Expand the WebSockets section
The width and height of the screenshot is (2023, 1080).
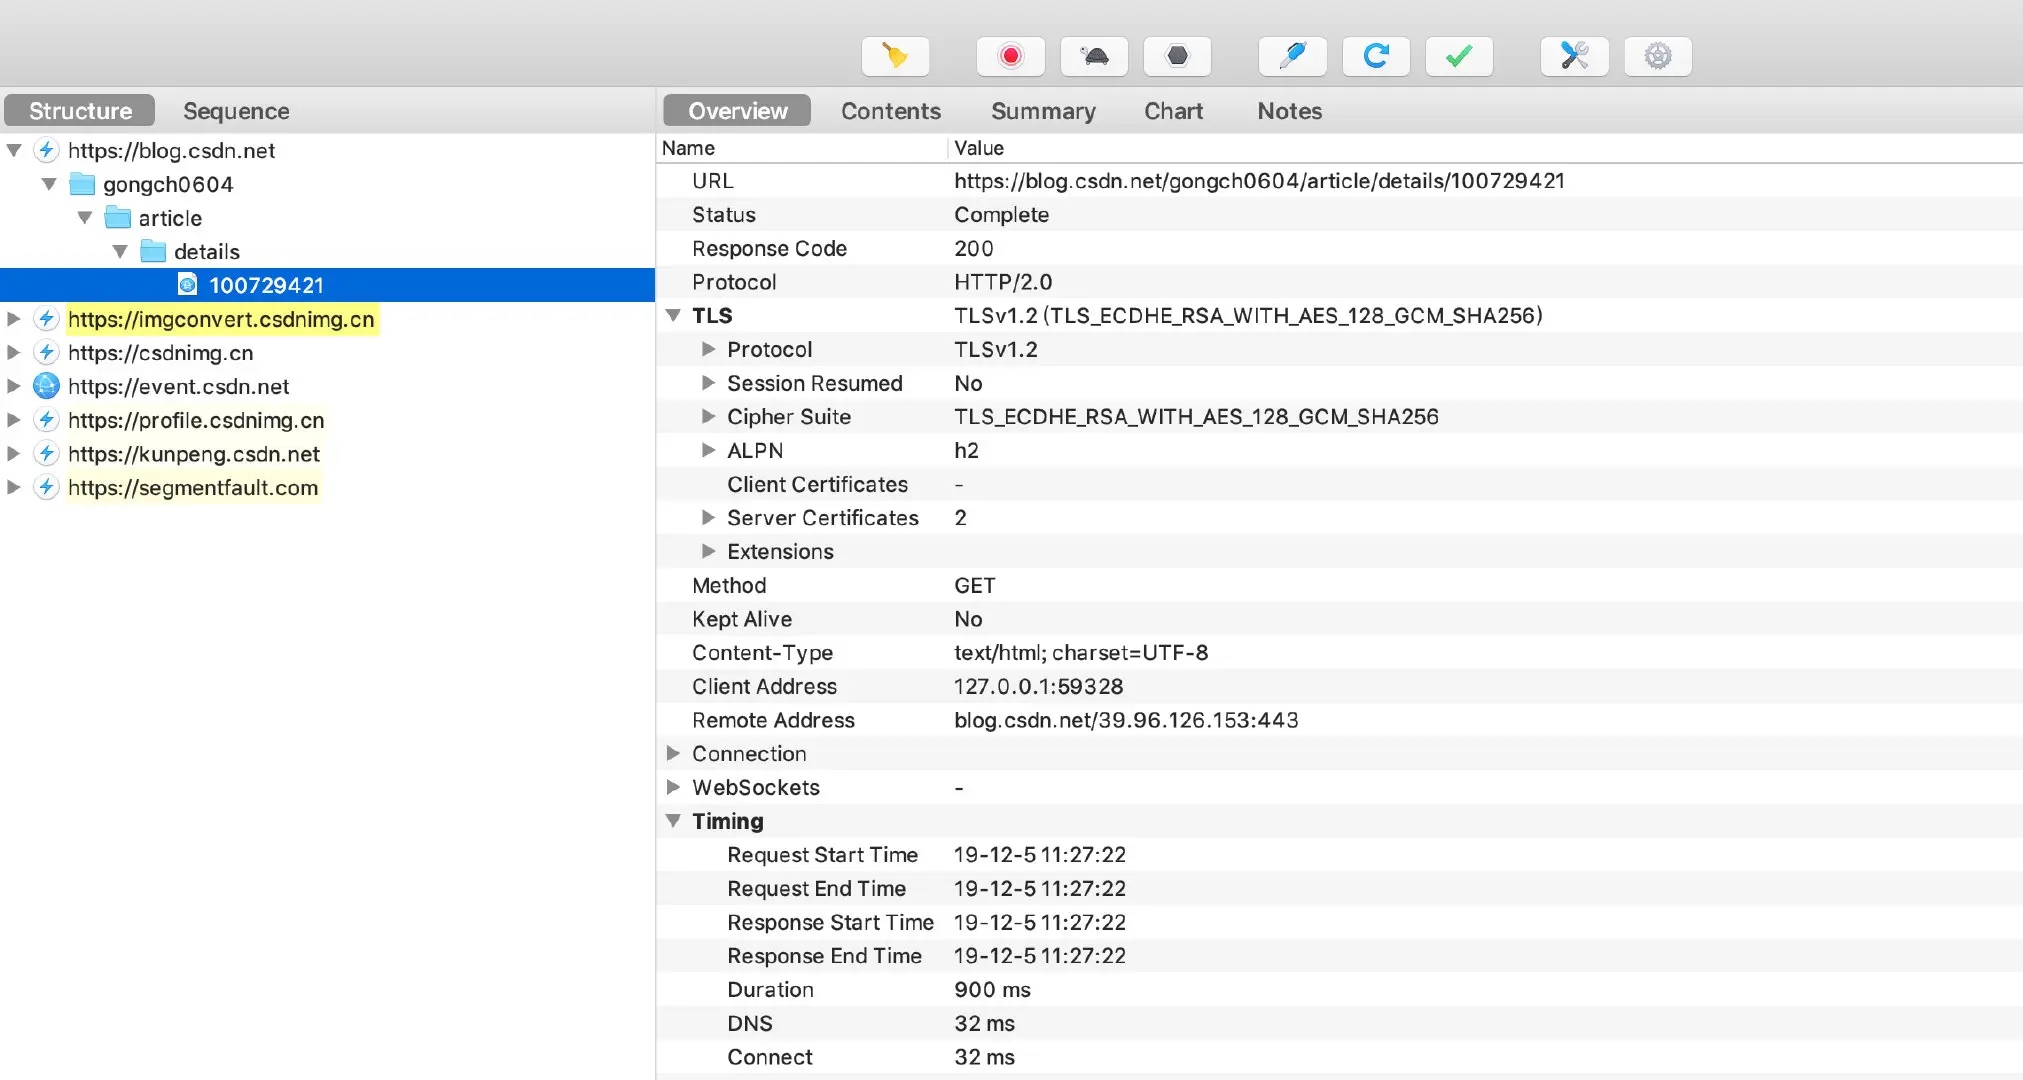(673, 787)
